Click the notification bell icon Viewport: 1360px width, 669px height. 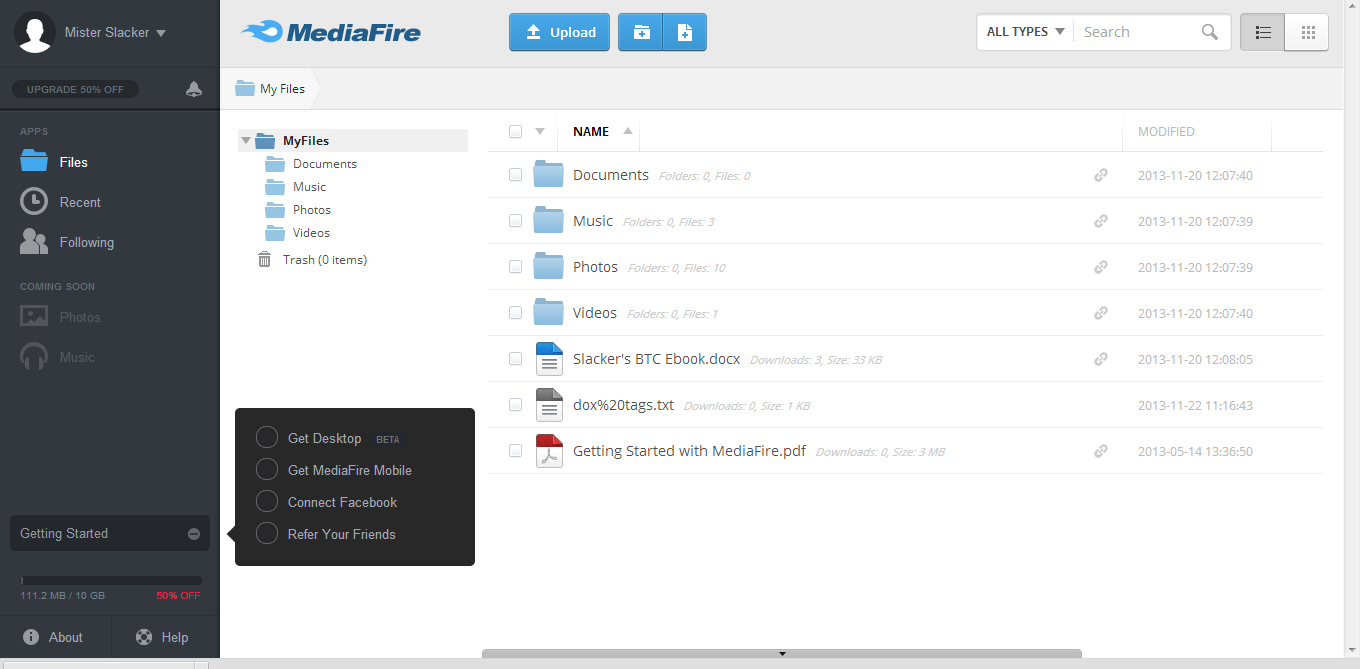[x=194, y=89]
